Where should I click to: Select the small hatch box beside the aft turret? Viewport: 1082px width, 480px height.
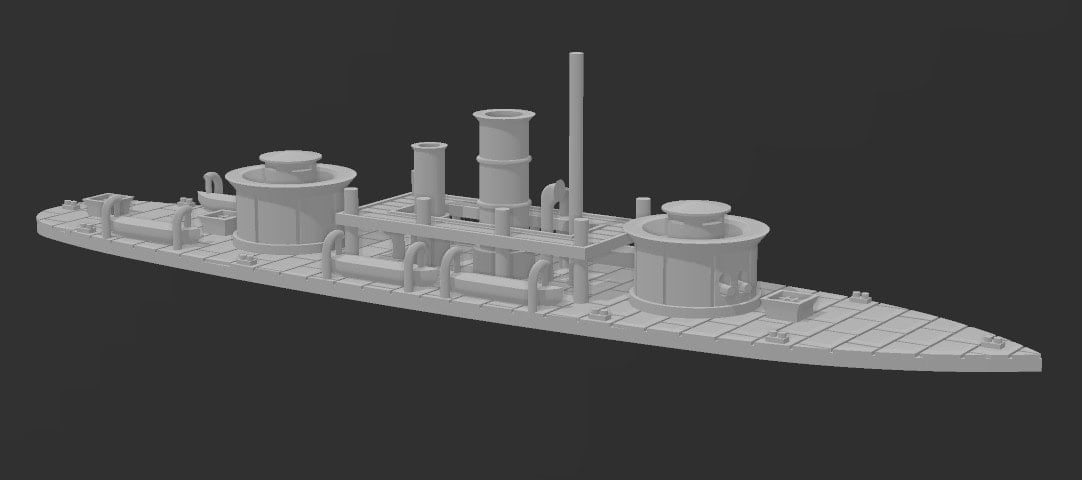[219, 221]
